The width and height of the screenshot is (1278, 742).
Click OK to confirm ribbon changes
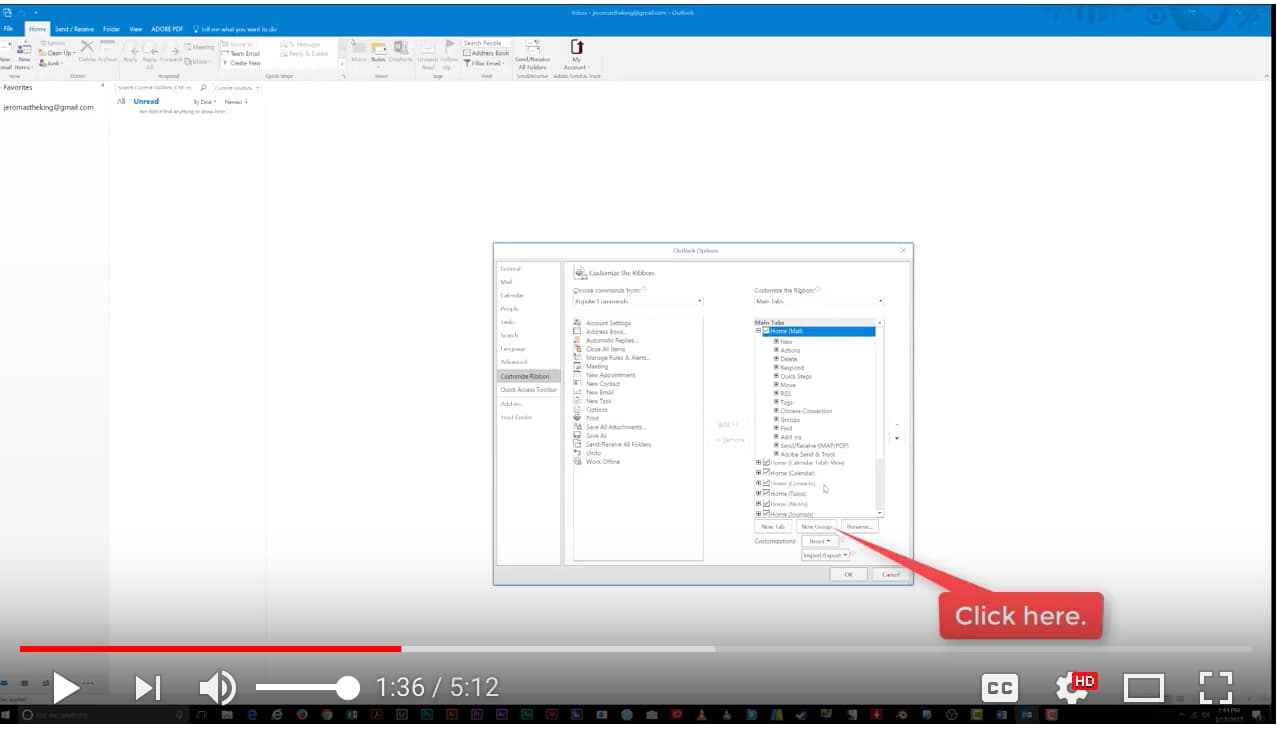point(847,574)
